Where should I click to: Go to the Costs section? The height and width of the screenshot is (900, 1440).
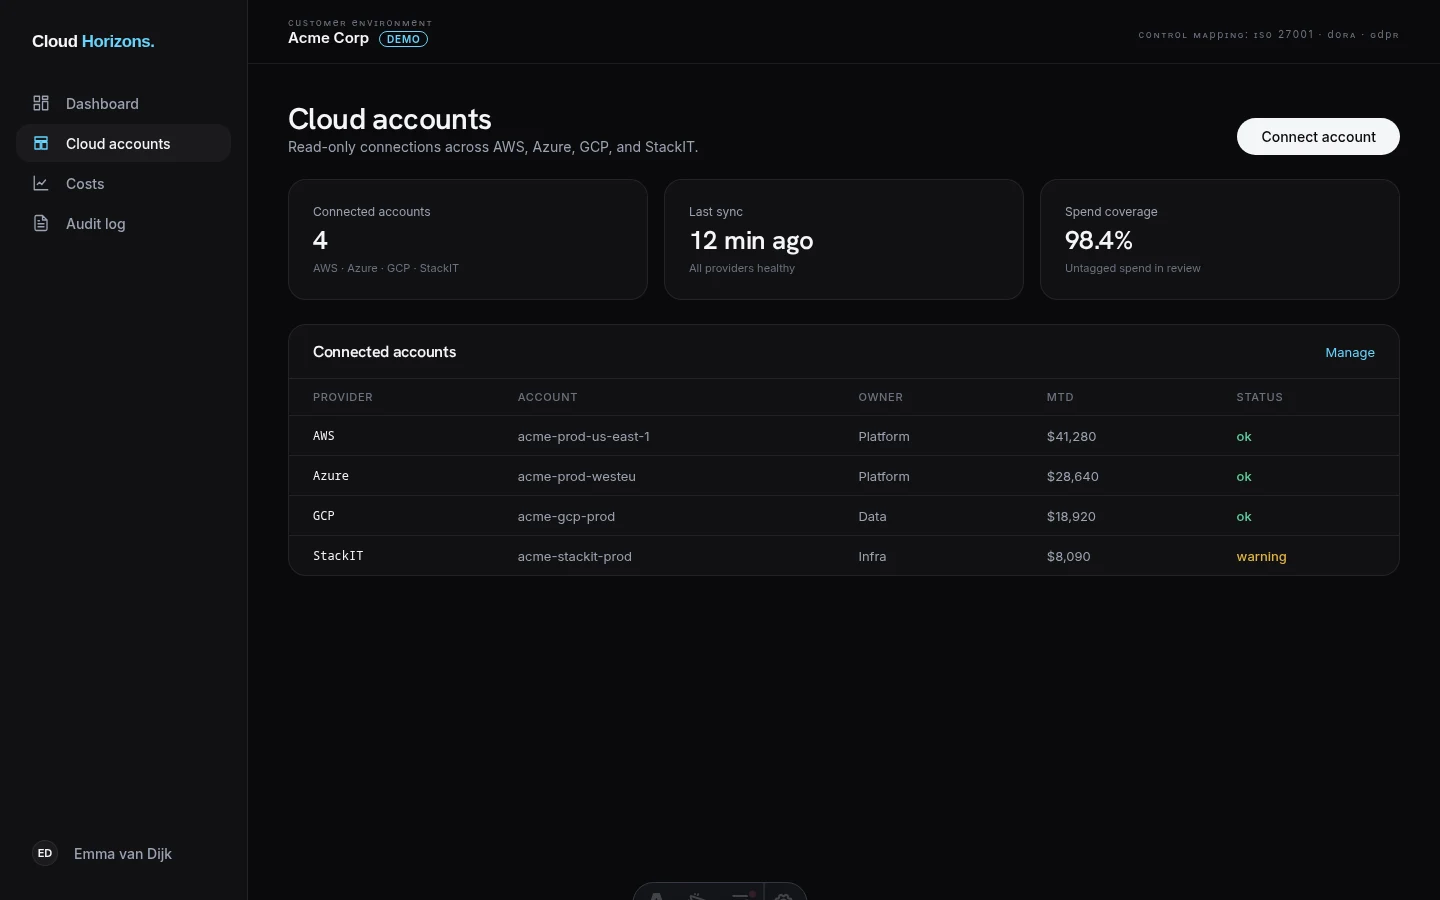click(123, 183)
